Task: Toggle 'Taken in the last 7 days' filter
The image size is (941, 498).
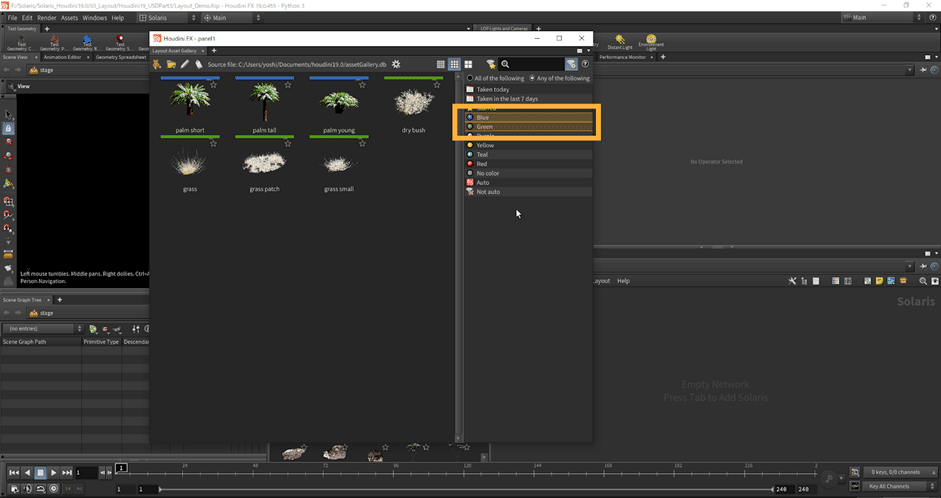Action: tap(528, 98)
